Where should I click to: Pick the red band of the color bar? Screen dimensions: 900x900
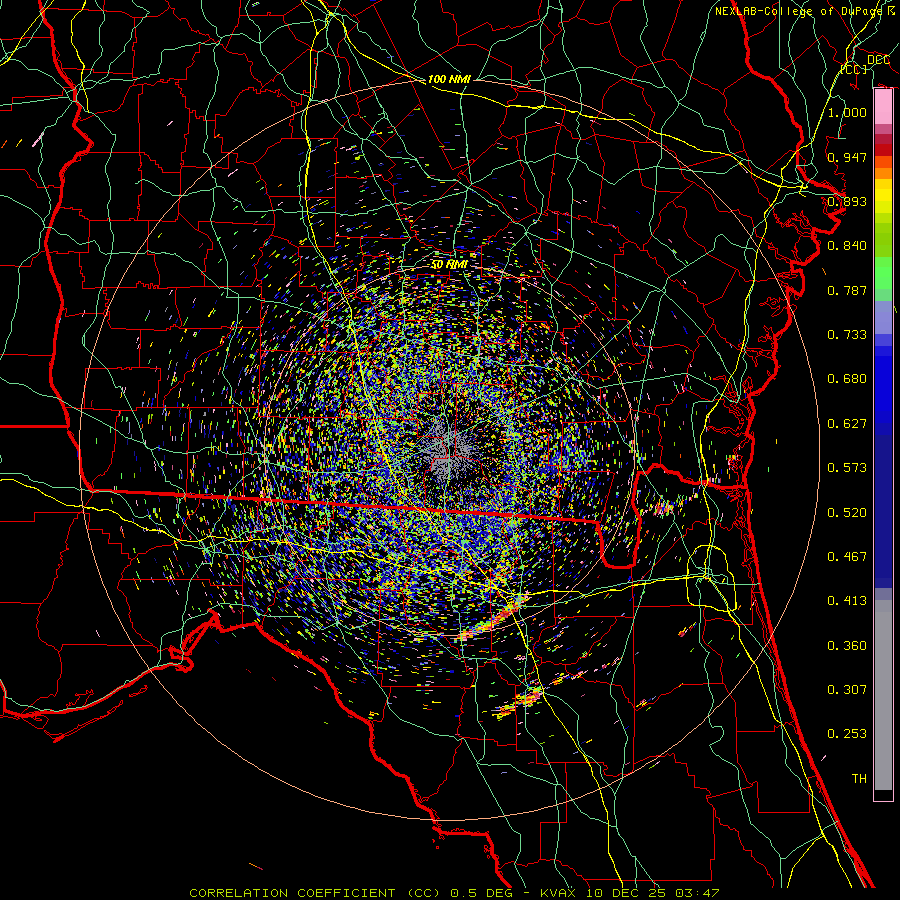point(883,150)
